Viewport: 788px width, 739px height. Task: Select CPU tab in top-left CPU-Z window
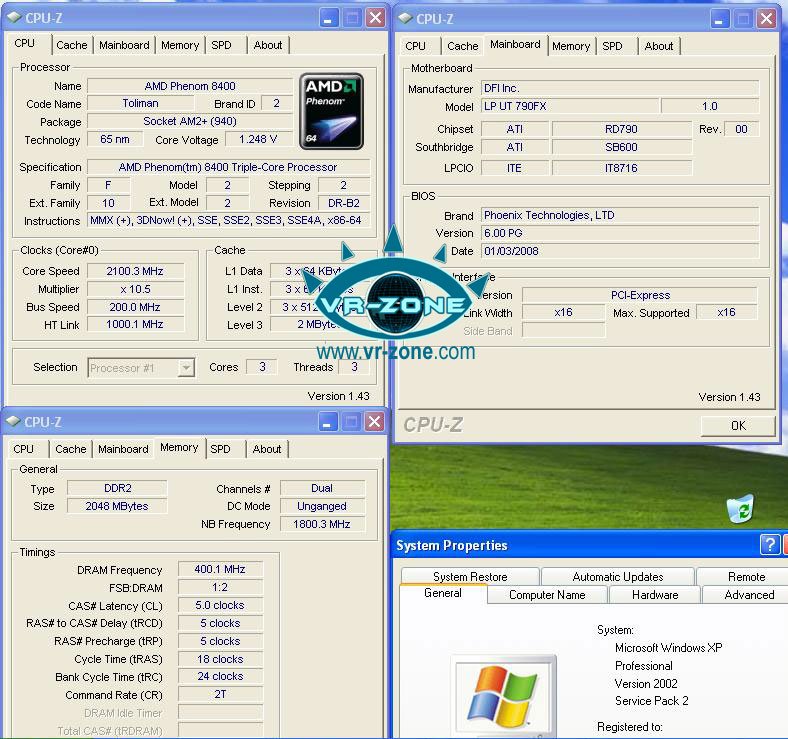click(x=25, y=43)
